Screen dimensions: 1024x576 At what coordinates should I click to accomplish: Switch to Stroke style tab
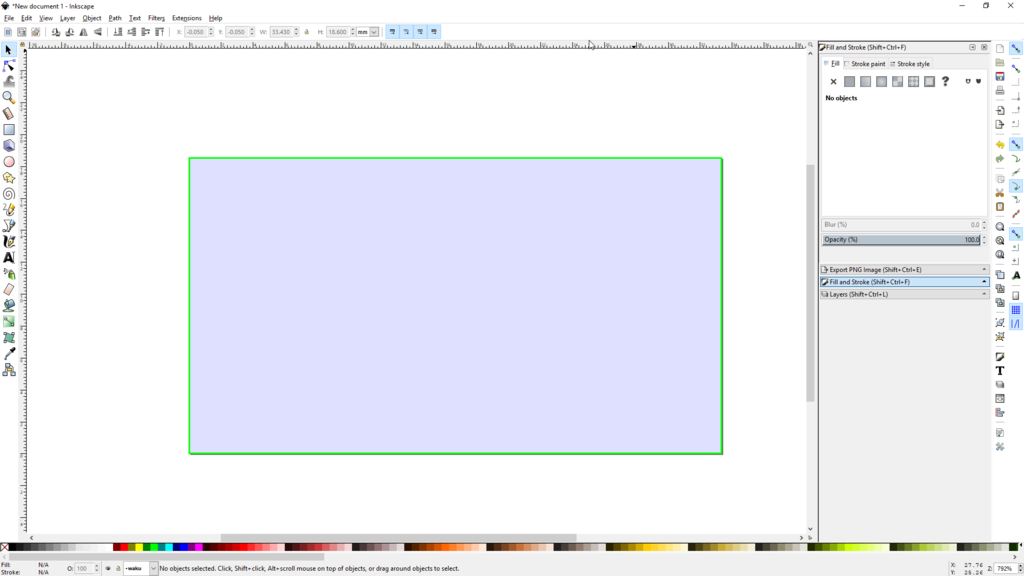[910, 64]
